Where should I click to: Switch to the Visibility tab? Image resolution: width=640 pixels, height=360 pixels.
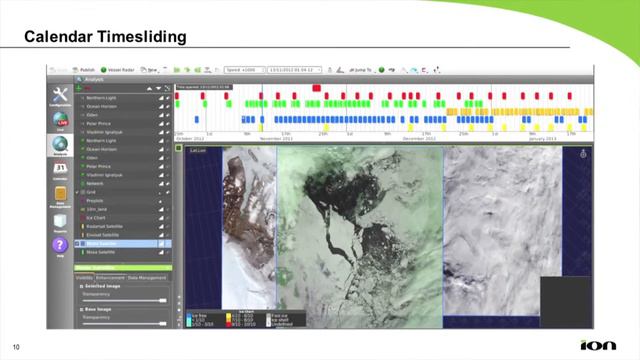tap(84, 278)
